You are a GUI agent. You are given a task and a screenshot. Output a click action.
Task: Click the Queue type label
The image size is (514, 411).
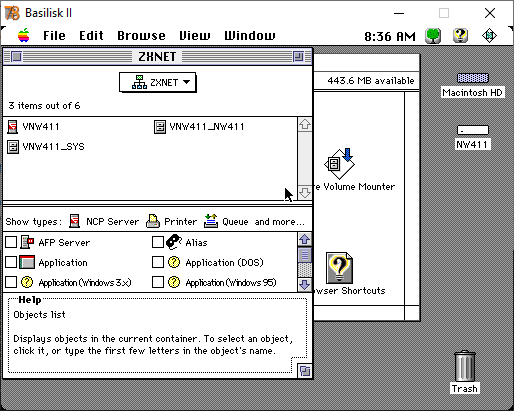[x=235, y=222]
